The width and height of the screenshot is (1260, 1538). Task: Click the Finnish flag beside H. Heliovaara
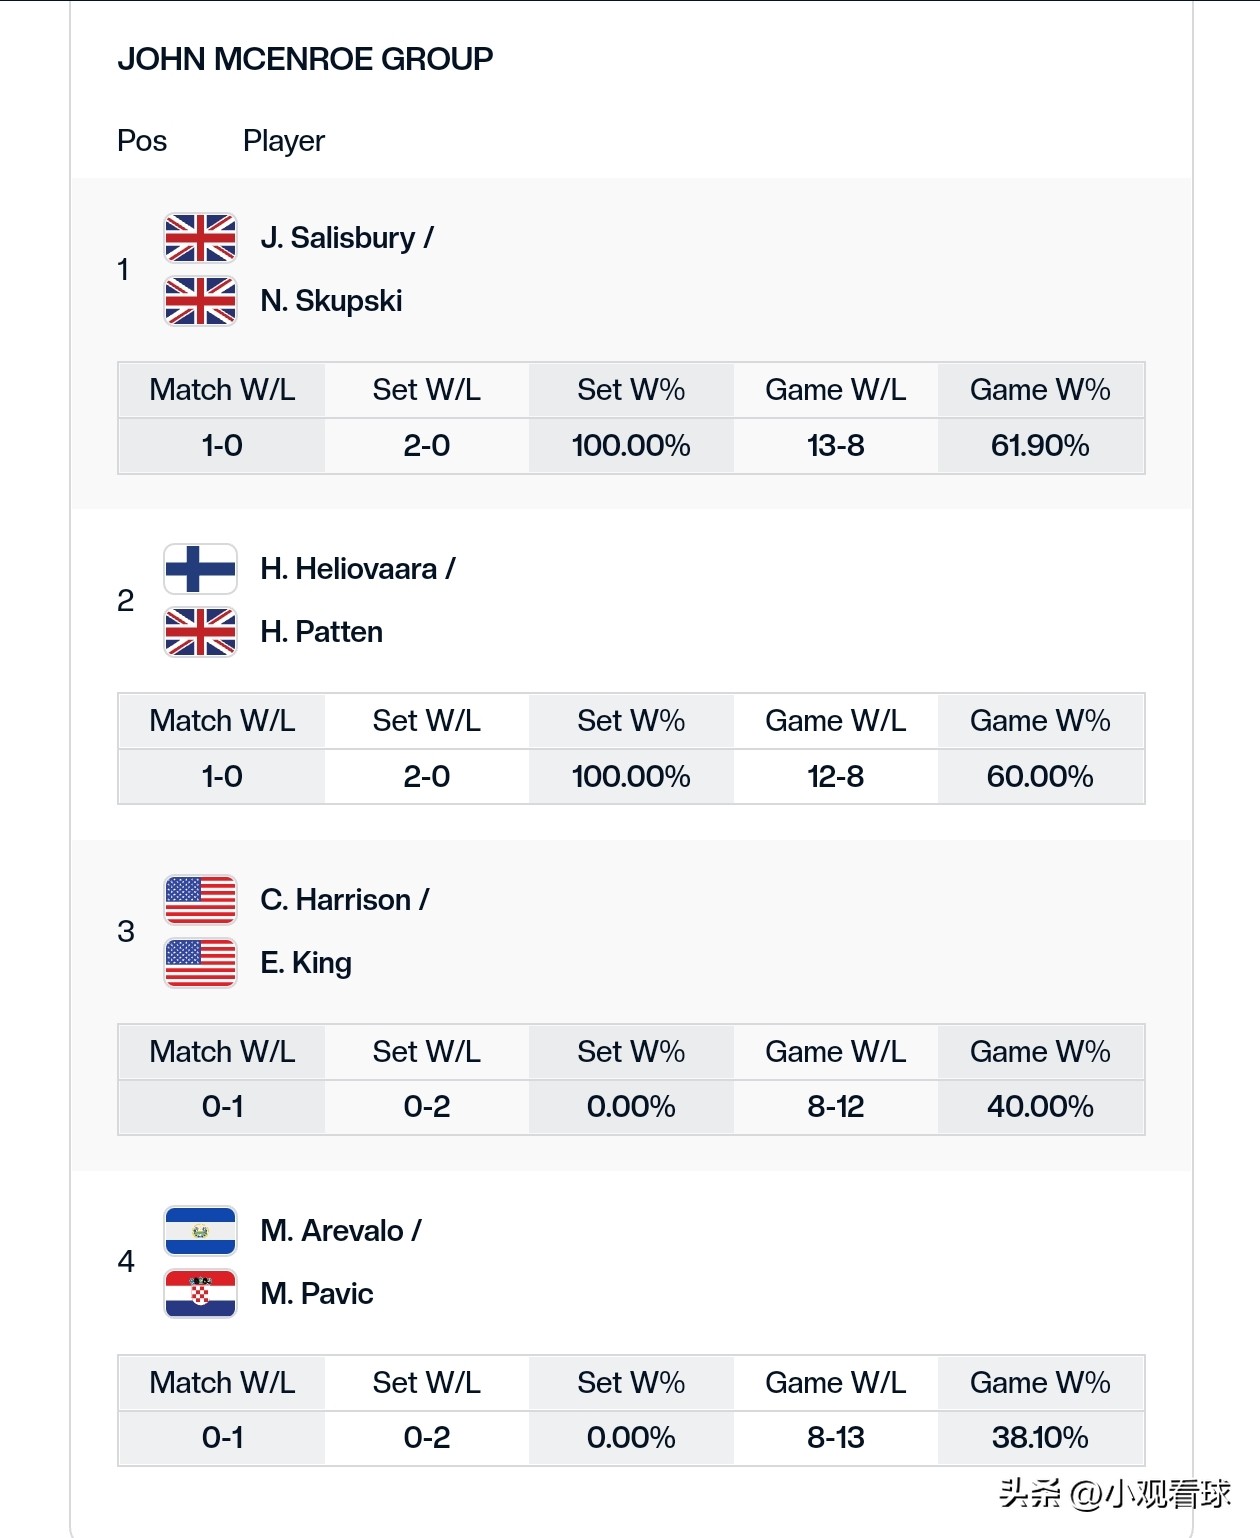point(200,569)
